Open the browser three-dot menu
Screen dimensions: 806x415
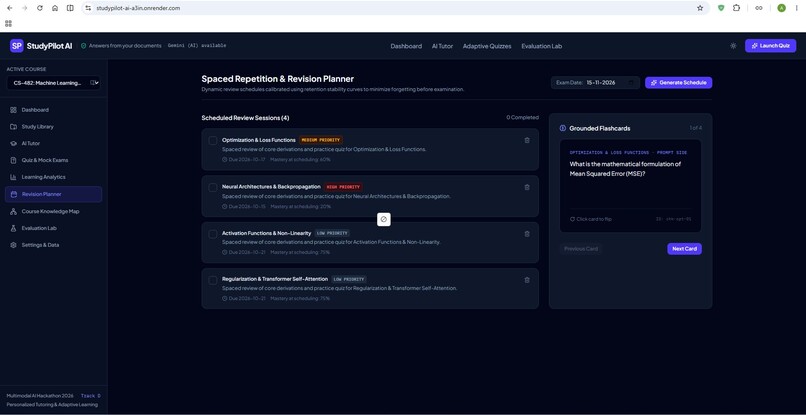click(797, 8)
